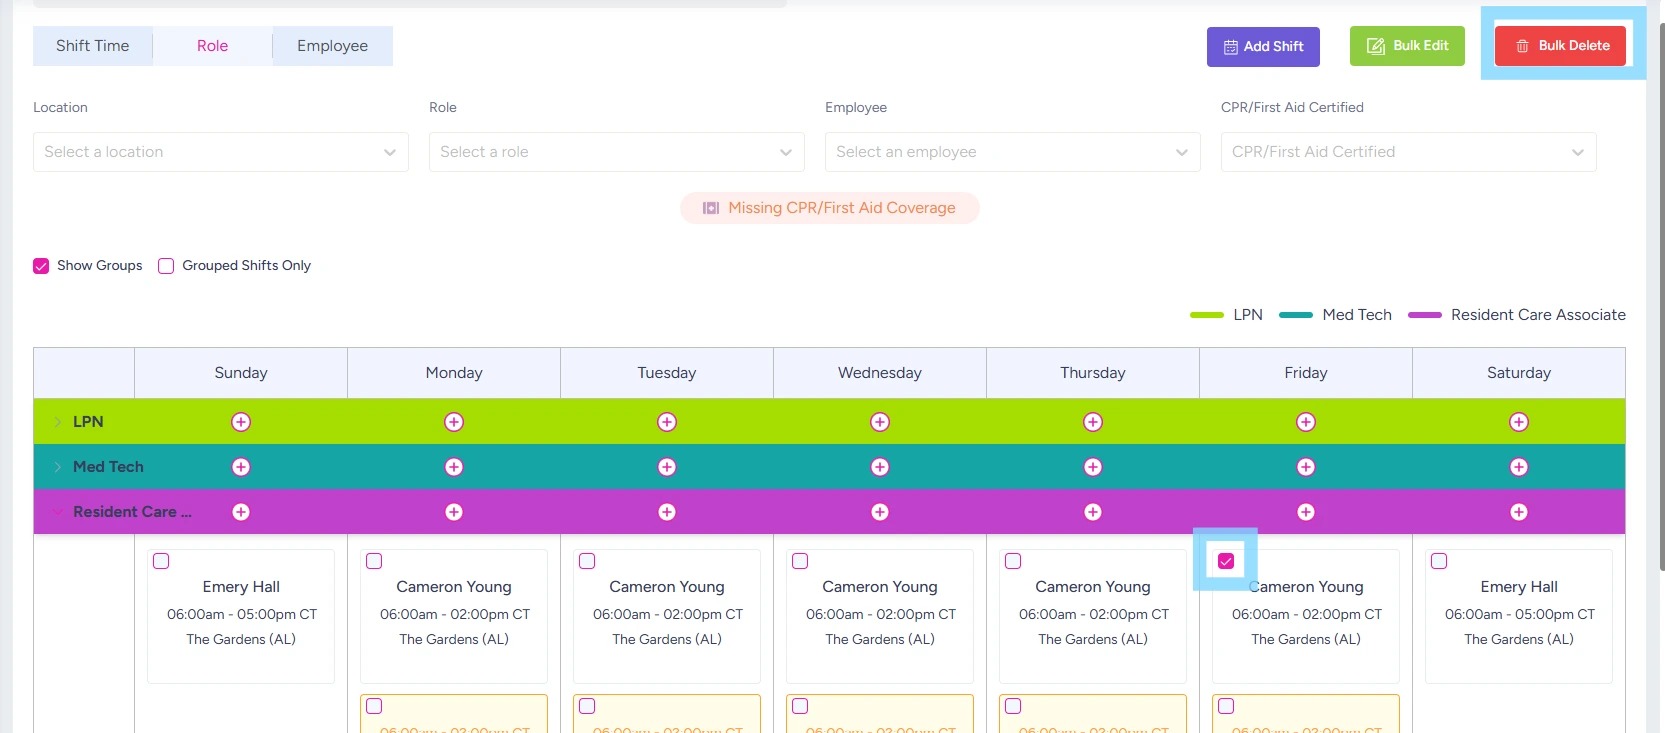Add a Med Tech shift on Monday
The height and width of the screenshot is (733, 1665).
pos(454,467)
